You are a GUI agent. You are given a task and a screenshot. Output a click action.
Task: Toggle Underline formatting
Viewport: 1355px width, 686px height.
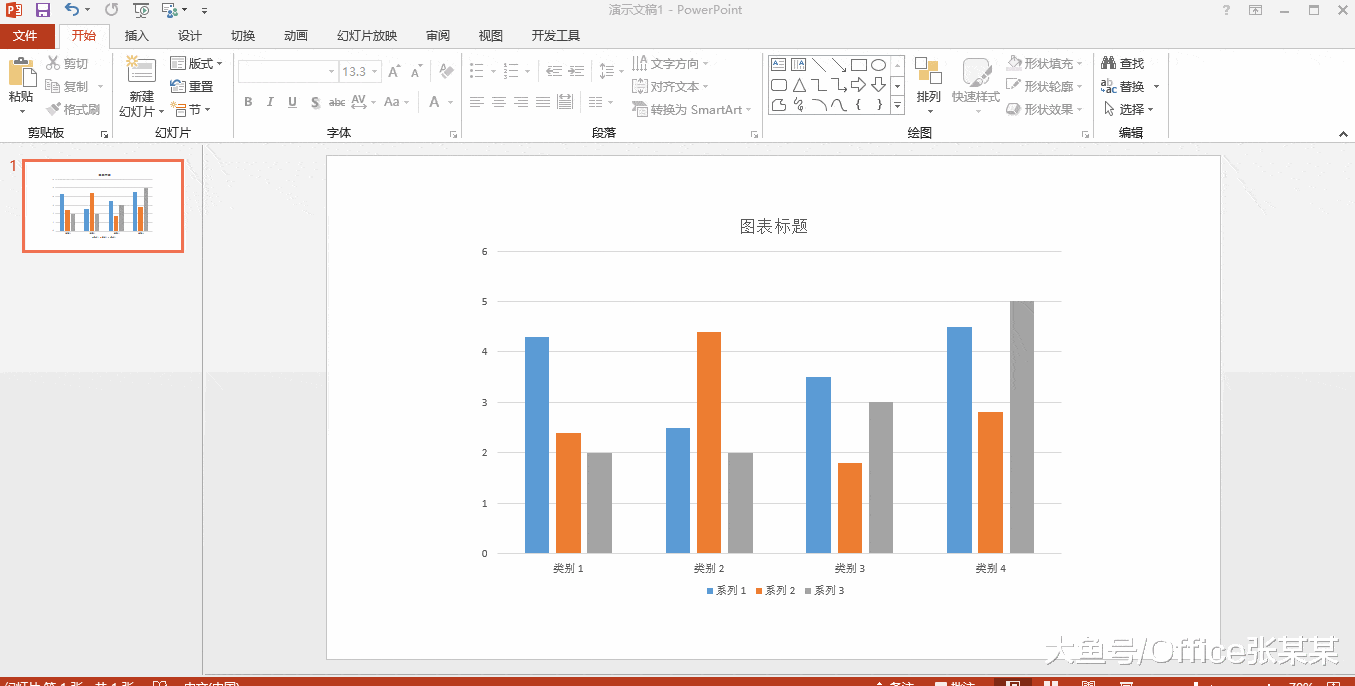pos(292,102)
